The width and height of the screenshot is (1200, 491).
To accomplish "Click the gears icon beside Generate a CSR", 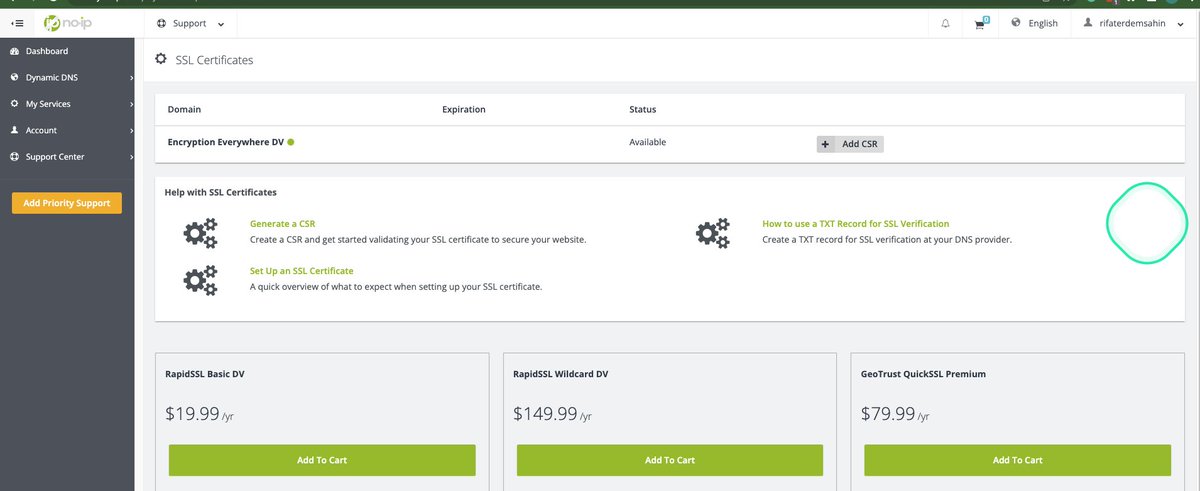I will pyautogui.click(x=200, y=233).
